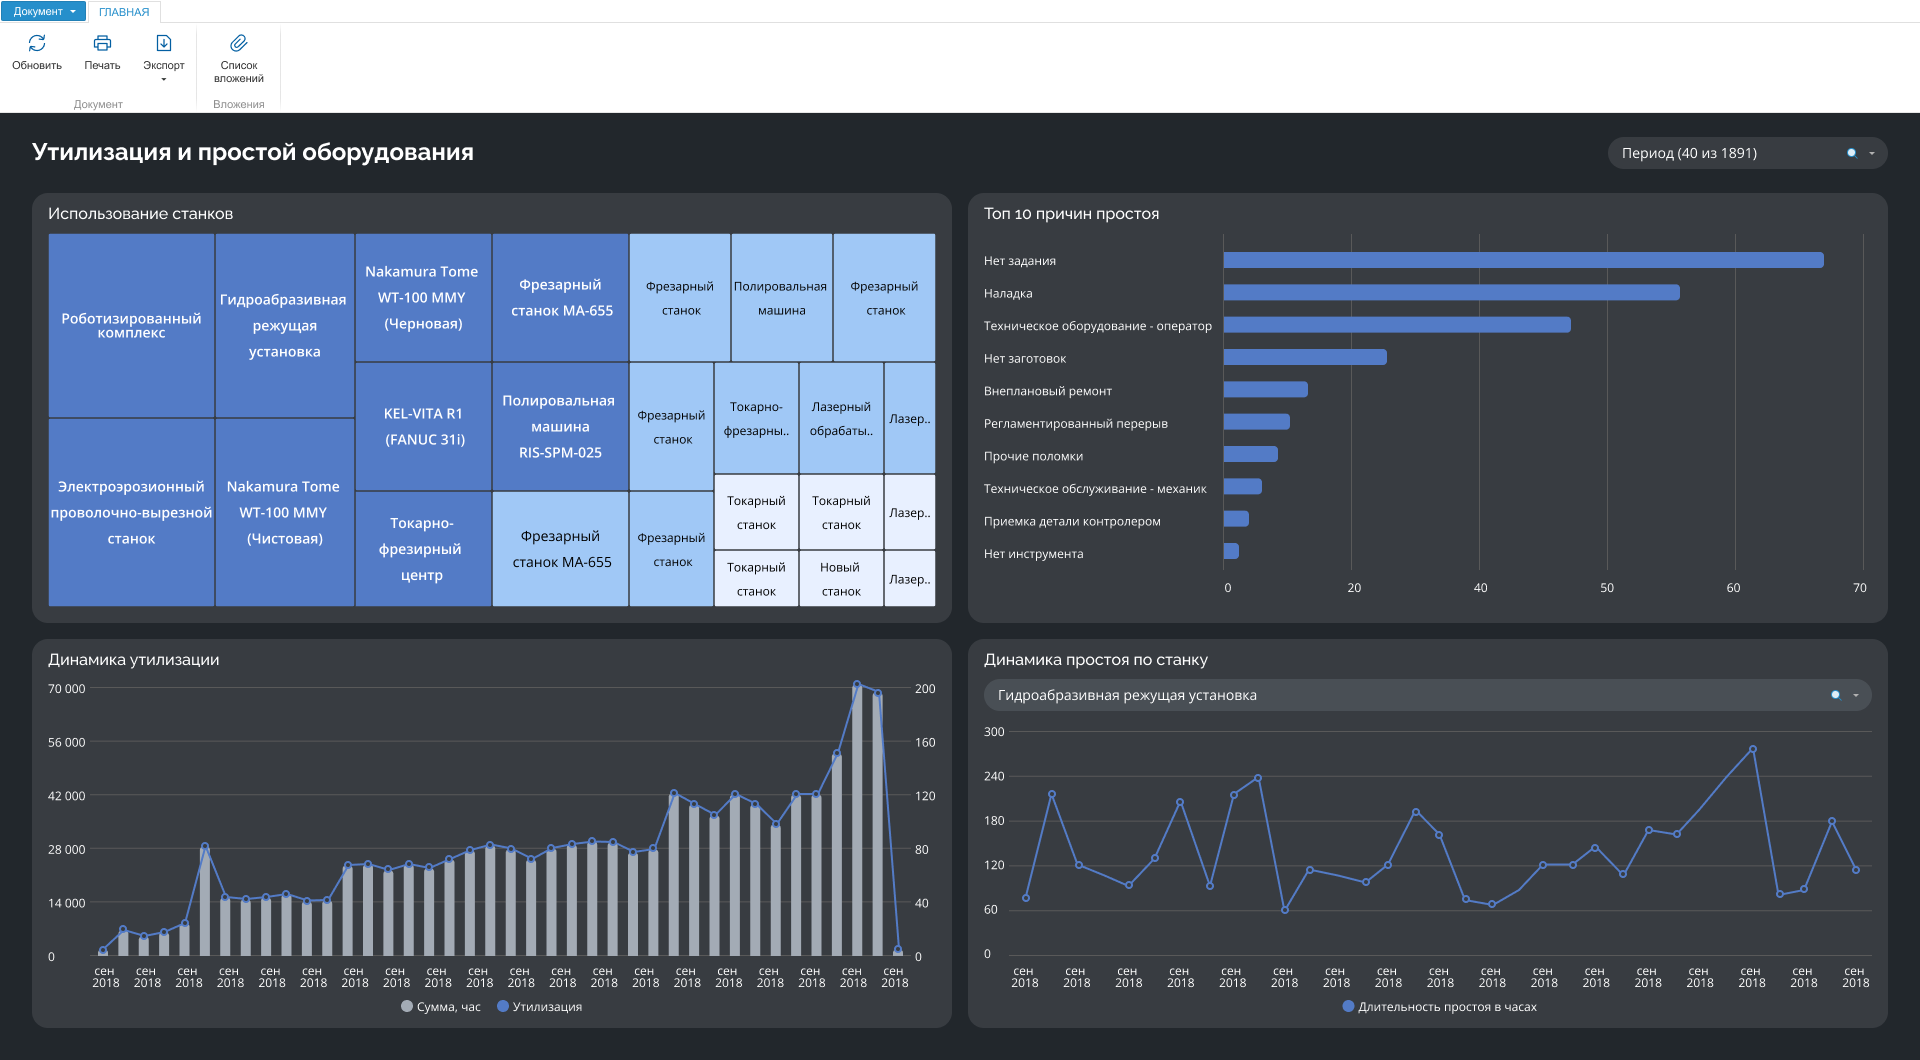1920x1060 pixels.
Task: Click the clear dot in Период filter
Action: click(1851, 153)
